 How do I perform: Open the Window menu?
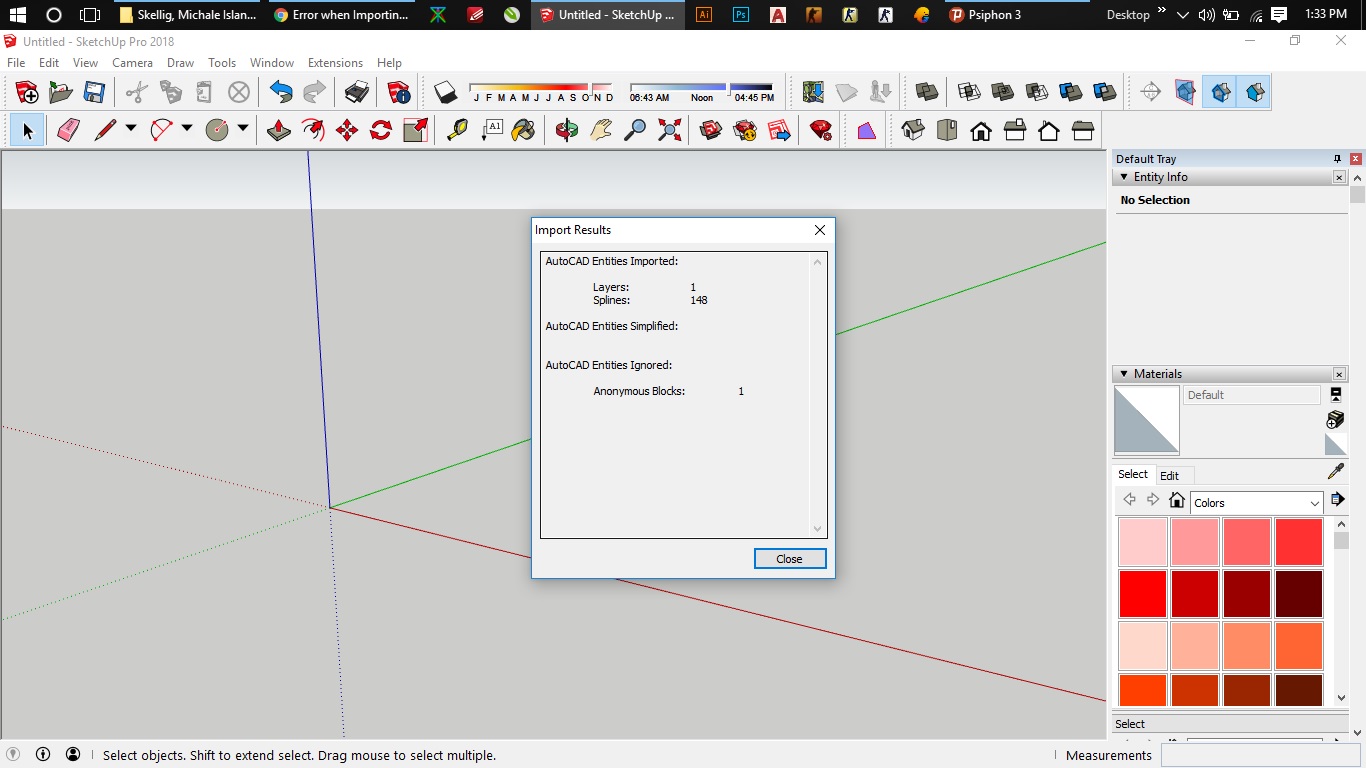(x=271, y=62)
